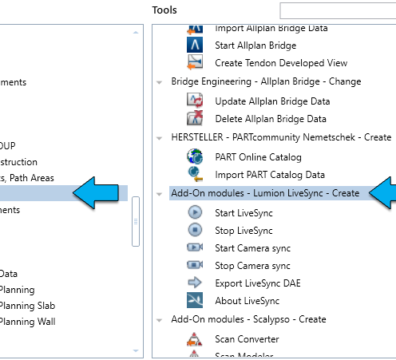Click the Start Allplan Bridge icon

tap(195, 45)
